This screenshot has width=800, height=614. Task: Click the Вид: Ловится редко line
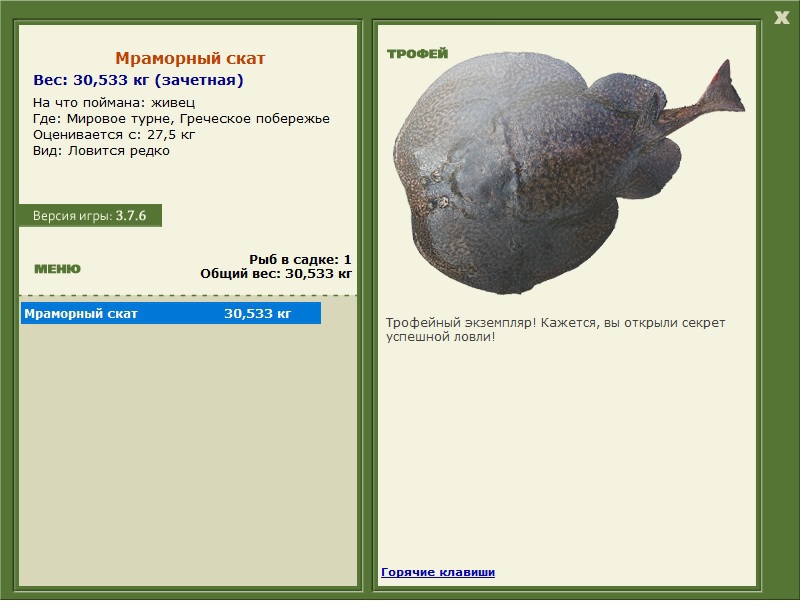102,151
